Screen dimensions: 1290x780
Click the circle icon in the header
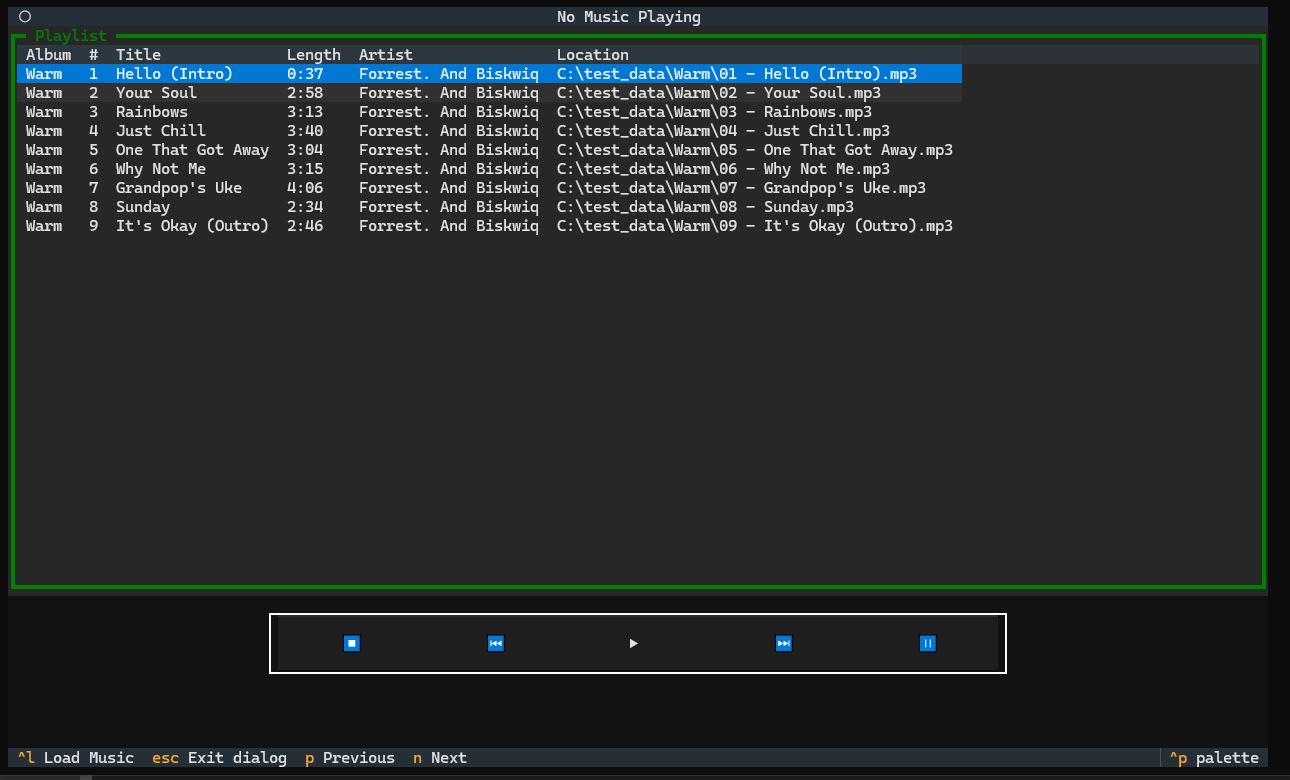pyautogui.click(x=25, y=17)
